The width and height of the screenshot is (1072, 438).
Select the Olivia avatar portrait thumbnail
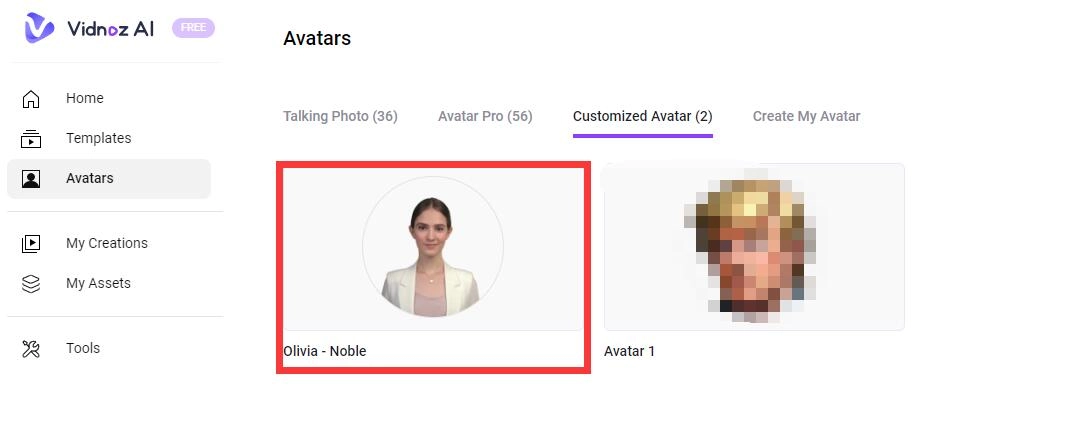432,247
